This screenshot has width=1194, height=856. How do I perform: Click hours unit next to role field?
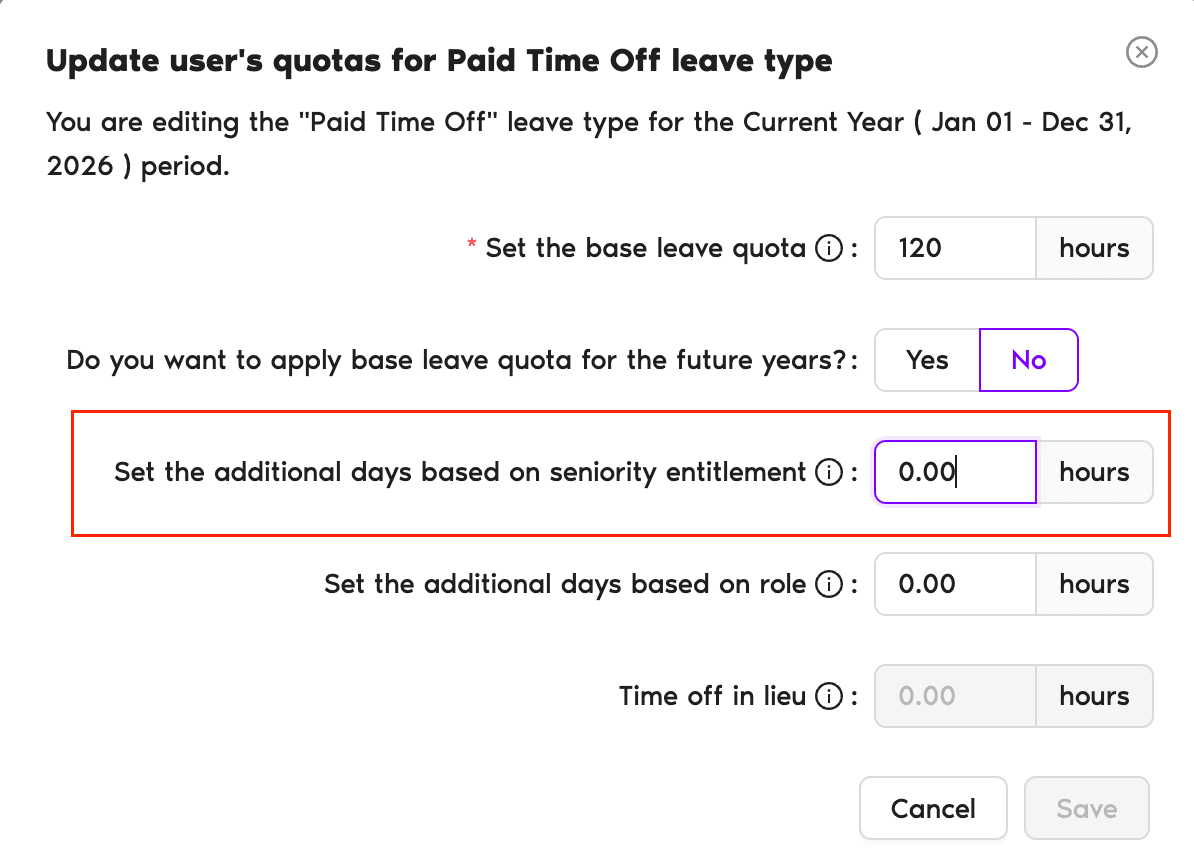tap(1094, 584)
